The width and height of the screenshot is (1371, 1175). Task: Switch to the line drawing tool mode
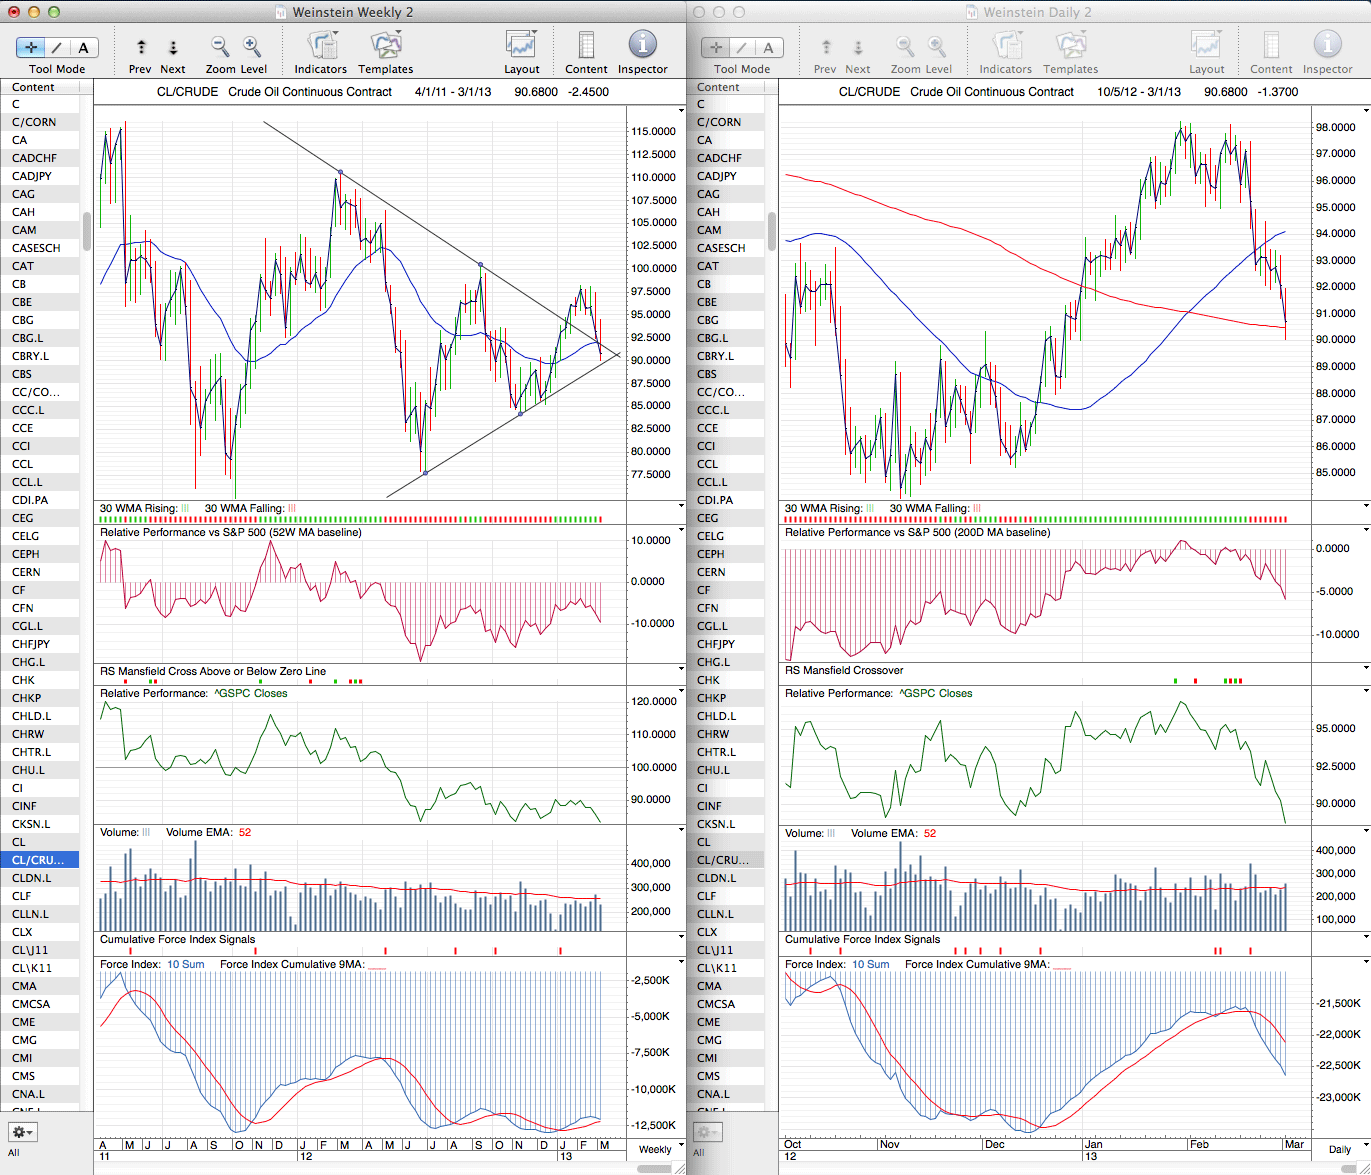point(57,47)
